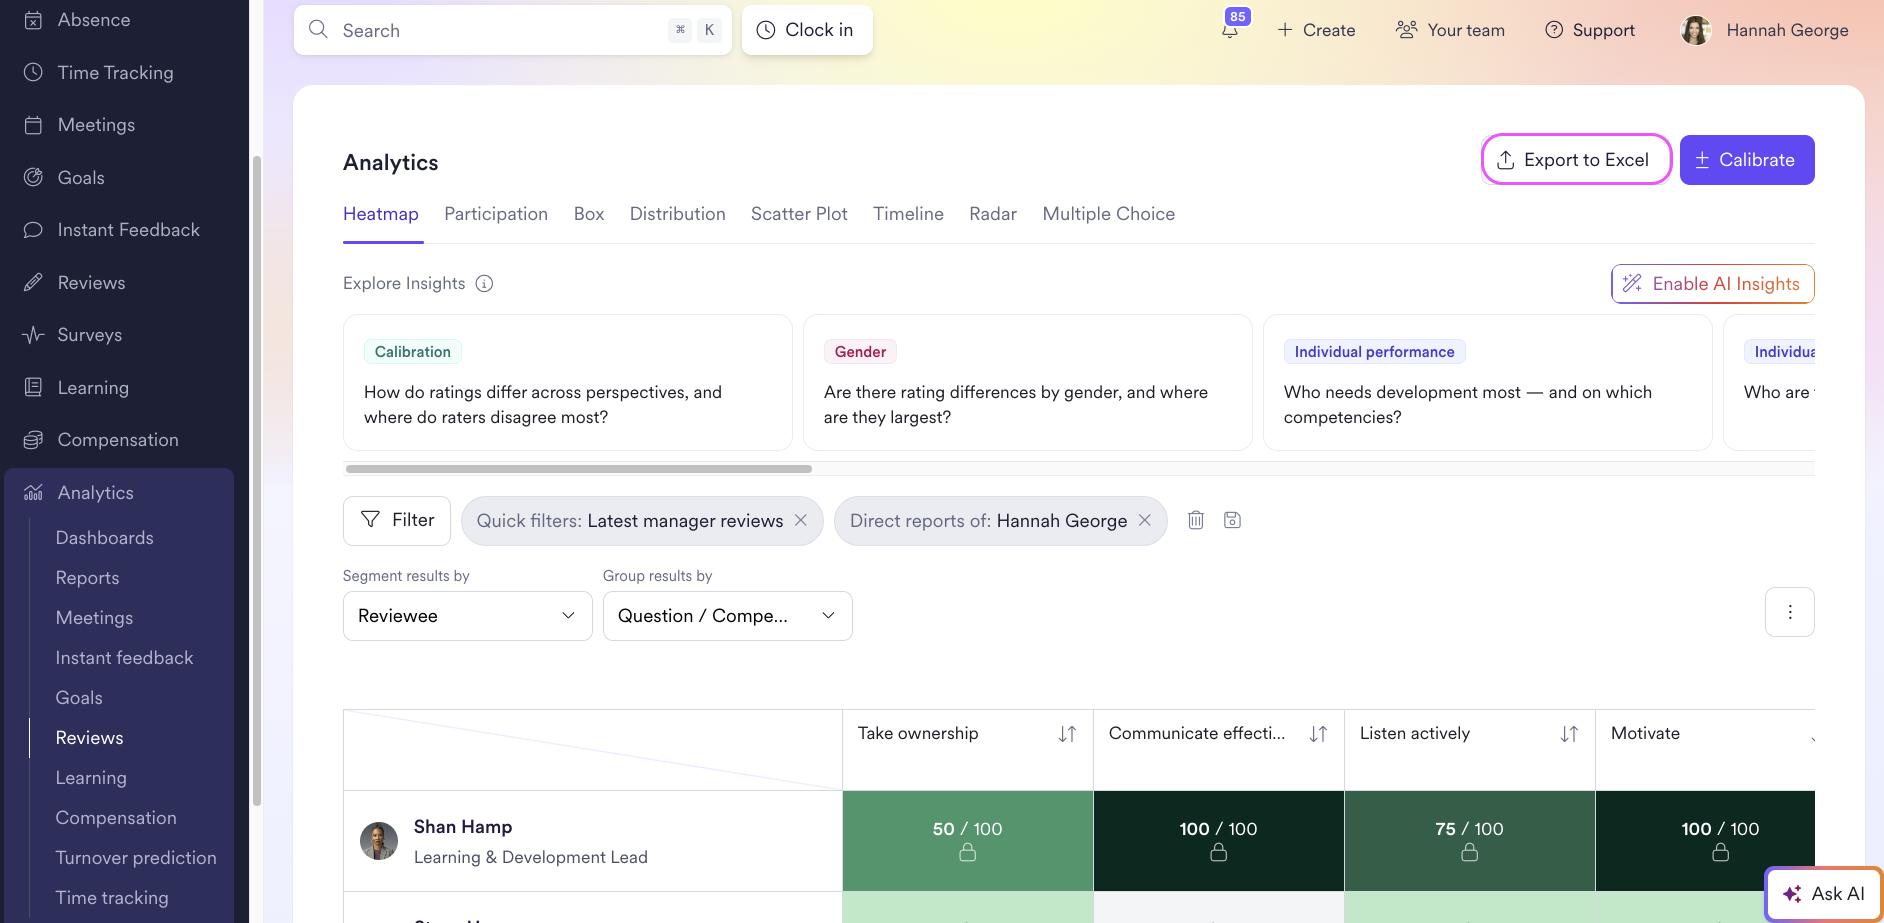
Task: Expand the Segment results by Reviewee dropdown
Action: click(x=468, y=616)
